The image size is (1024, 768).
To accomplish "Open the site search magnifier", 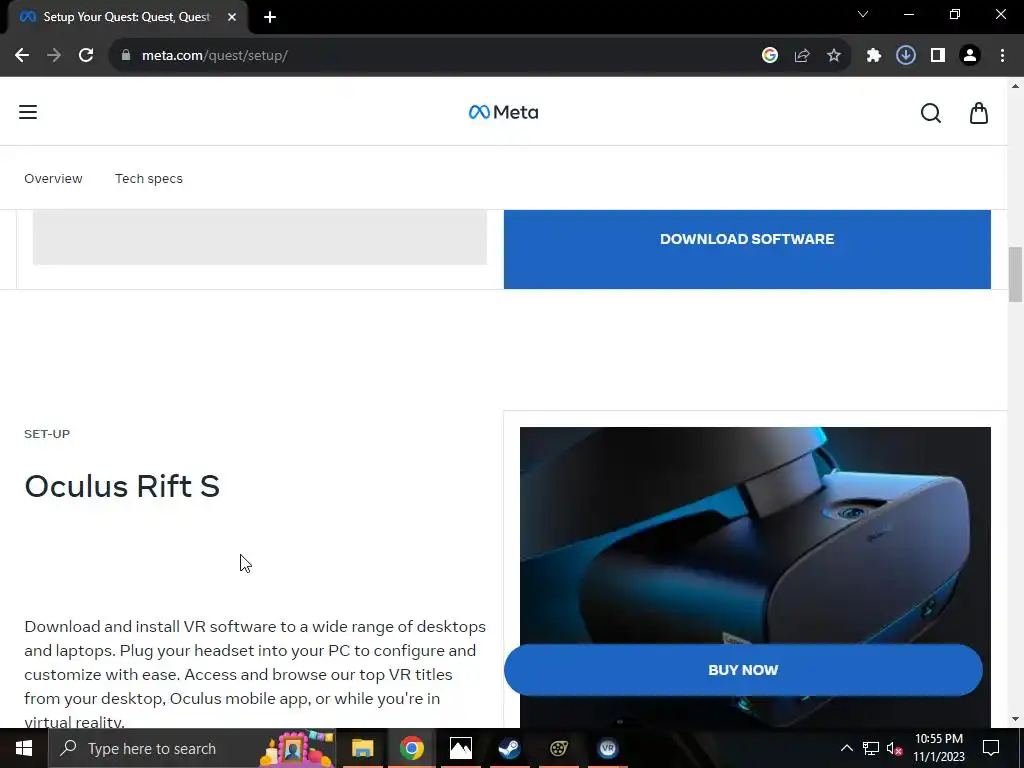I will pyautogui.click(x=931, y=113).
